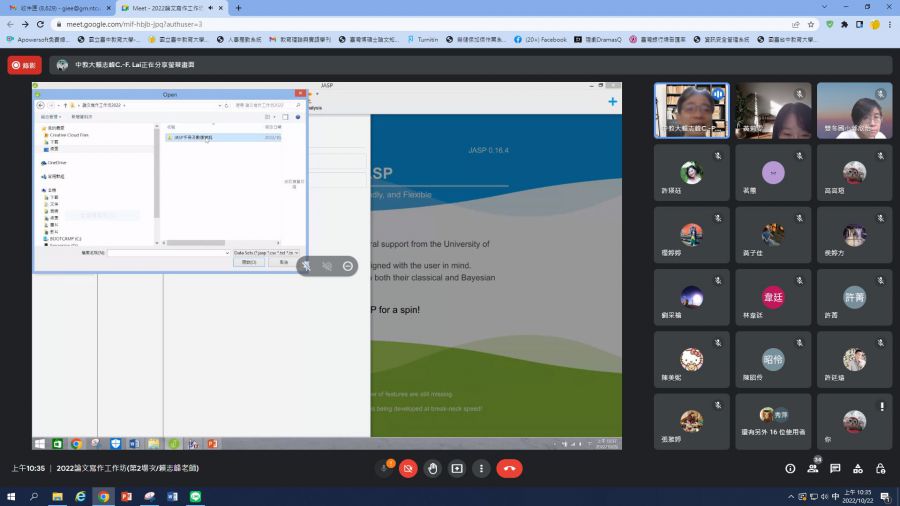The image size is (900, 506).
Task: Open the present screen option
Action: click(x=457, y=468)
